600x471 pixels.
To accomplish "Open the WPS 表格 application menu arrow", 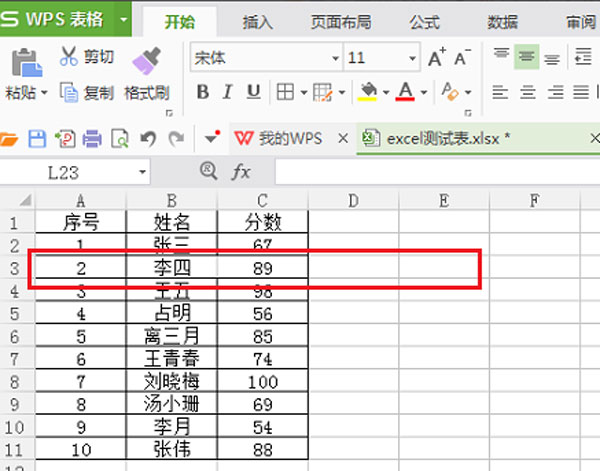I will (x=123, y=19).
